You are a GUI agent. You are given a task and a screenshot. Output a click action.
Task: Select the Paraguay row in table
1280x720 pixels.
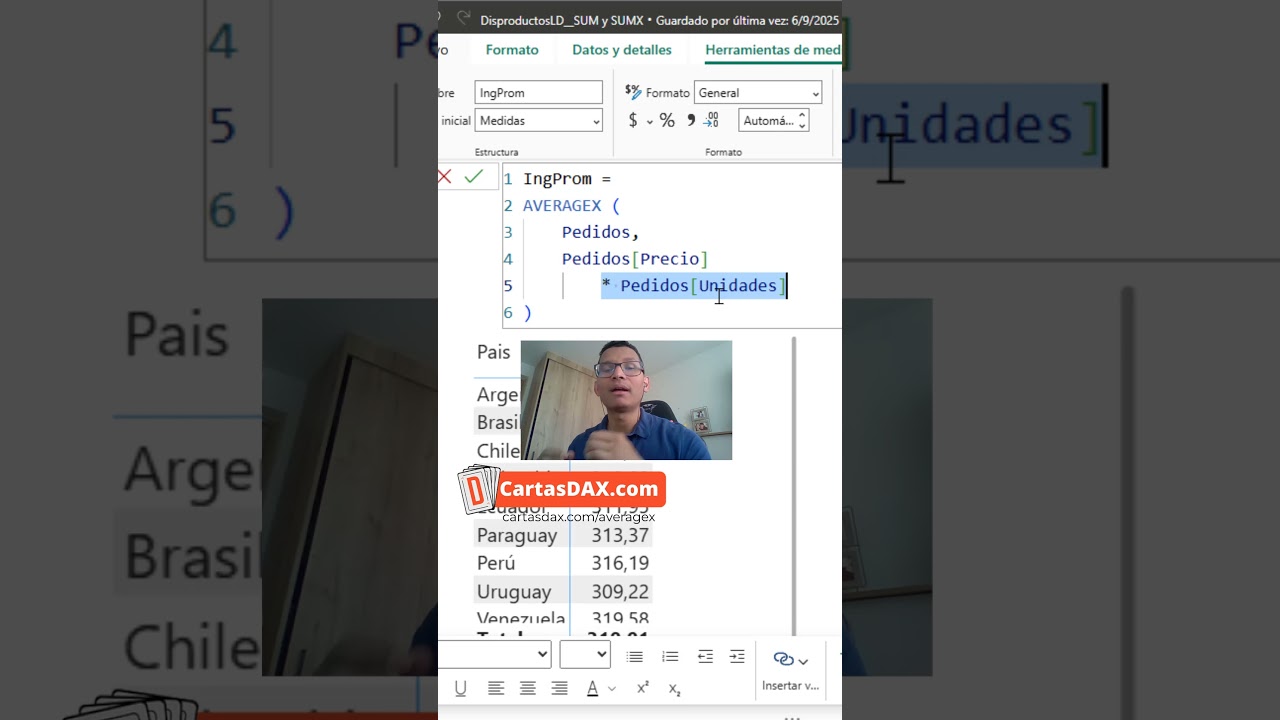click(563, 535)
